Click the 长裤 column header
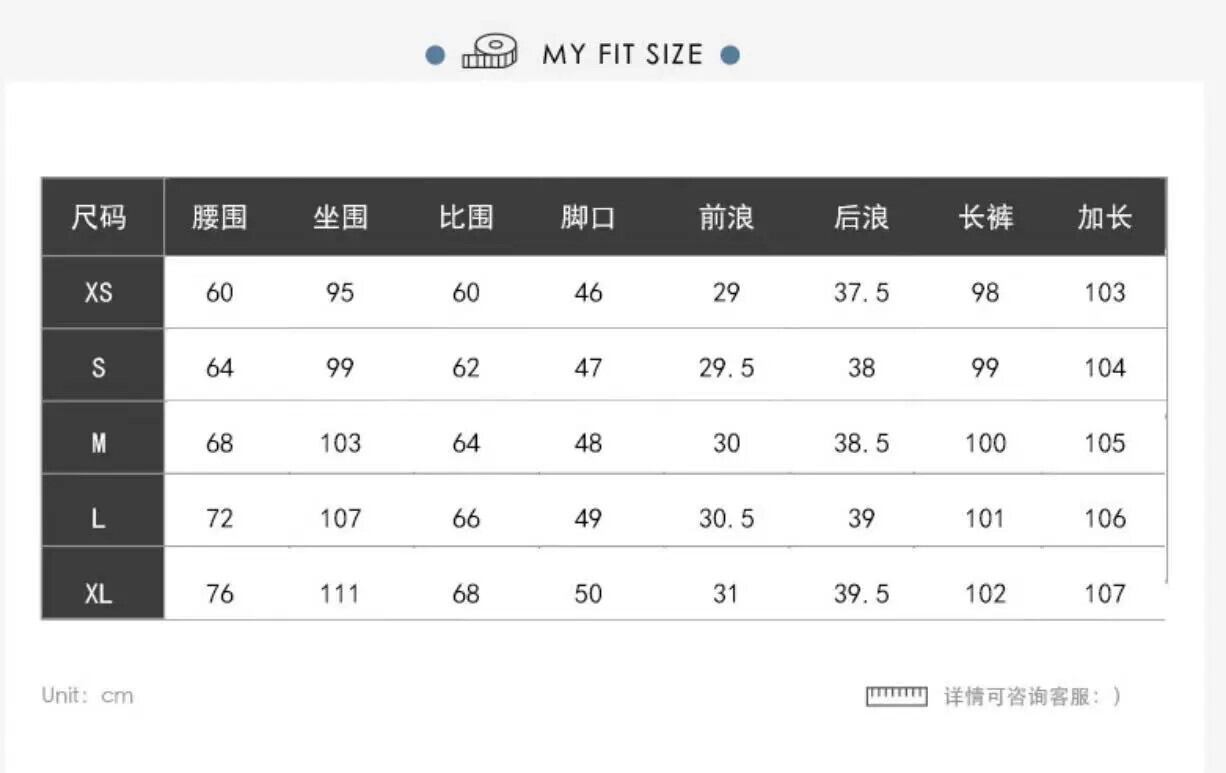Screen dimensions: 1226x773 point(985,217)
